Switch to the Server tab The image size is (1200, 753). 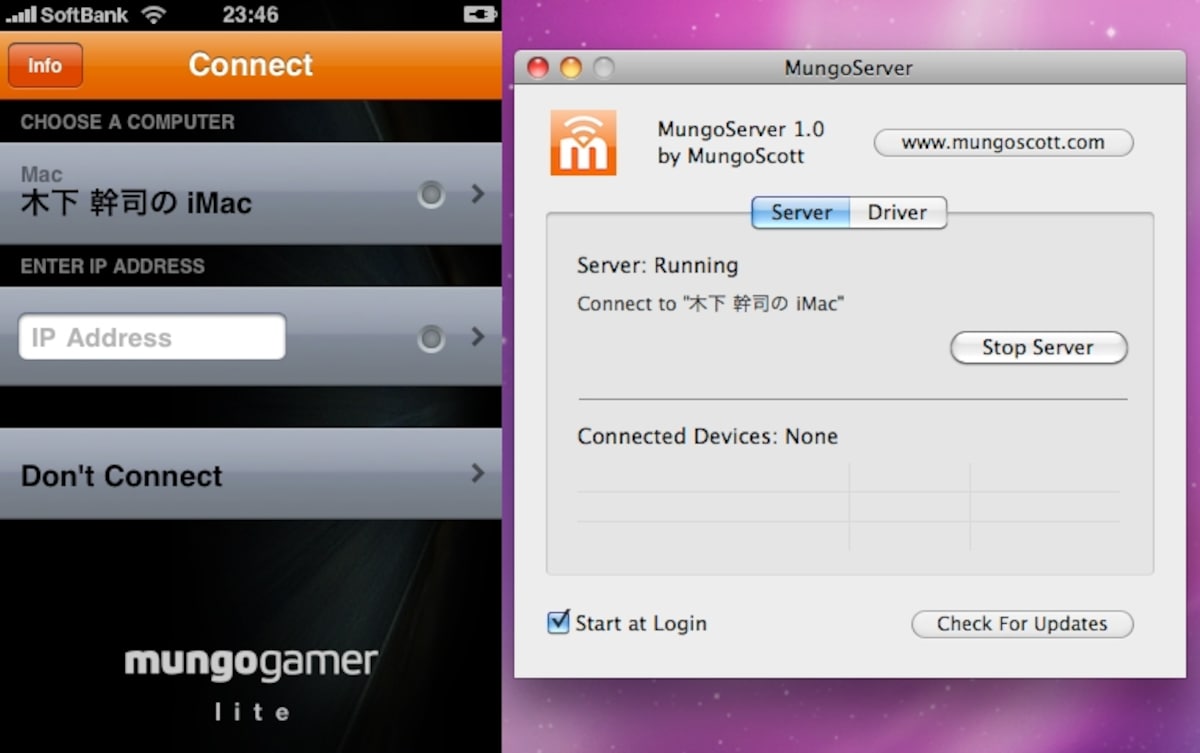coord(801,212)
